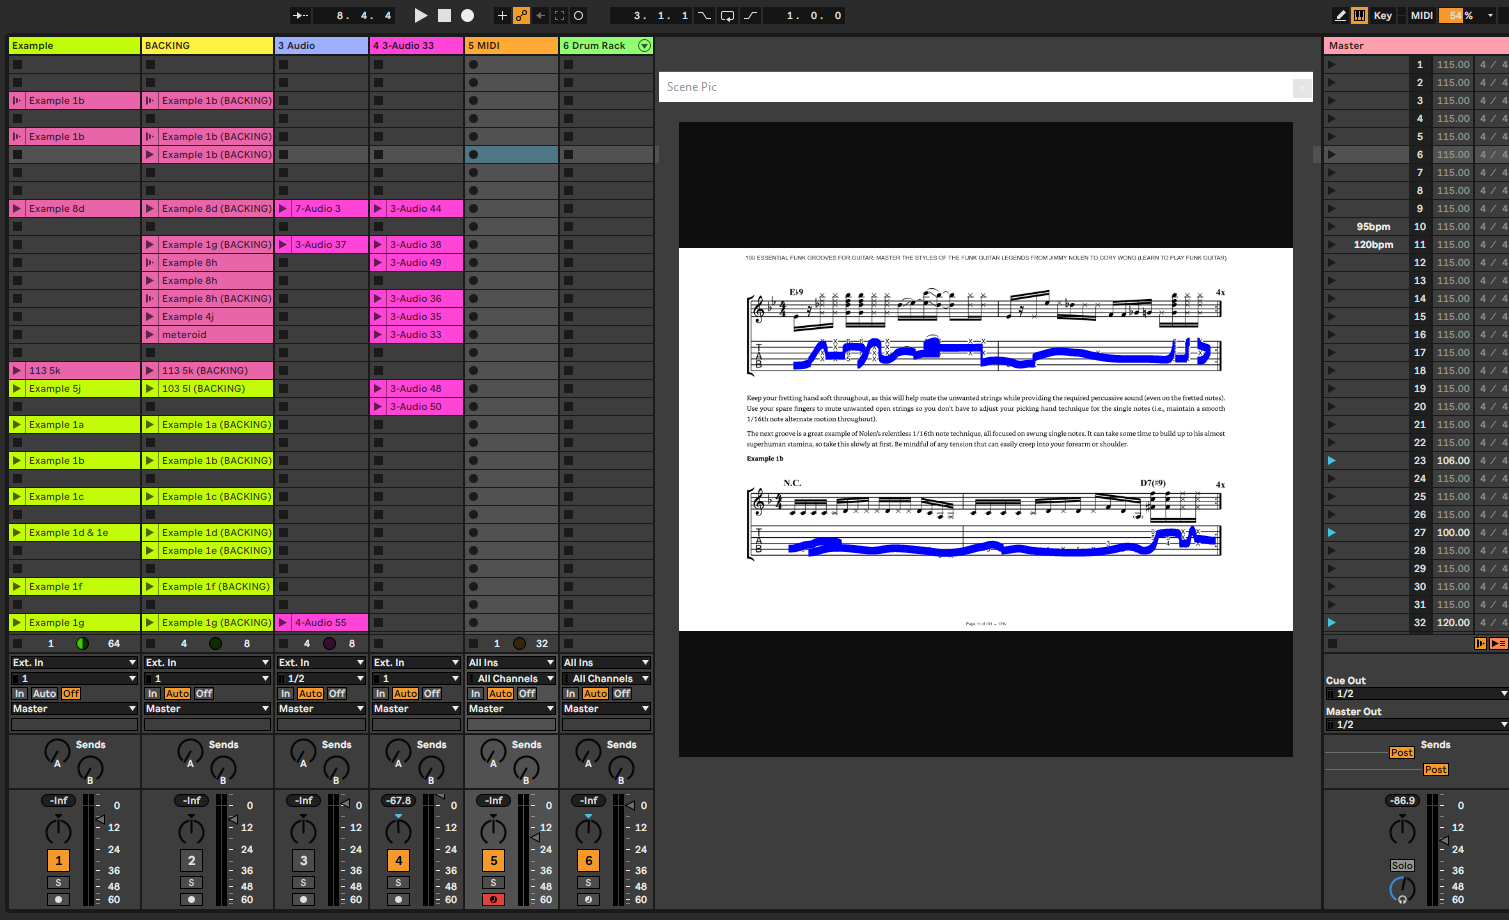The height and width of the screenshot is (920, 1509).
Task: Click the Session Record circle button
Action: [x=578, y=15]
